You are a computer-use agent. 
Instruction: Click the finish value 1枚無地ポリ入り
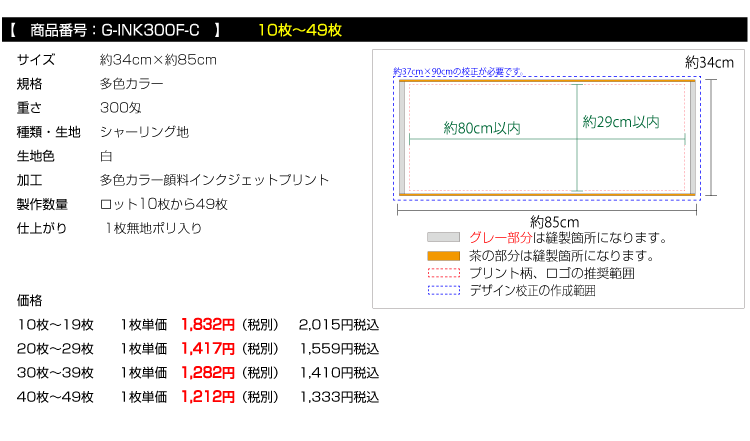tap(153, 228)
